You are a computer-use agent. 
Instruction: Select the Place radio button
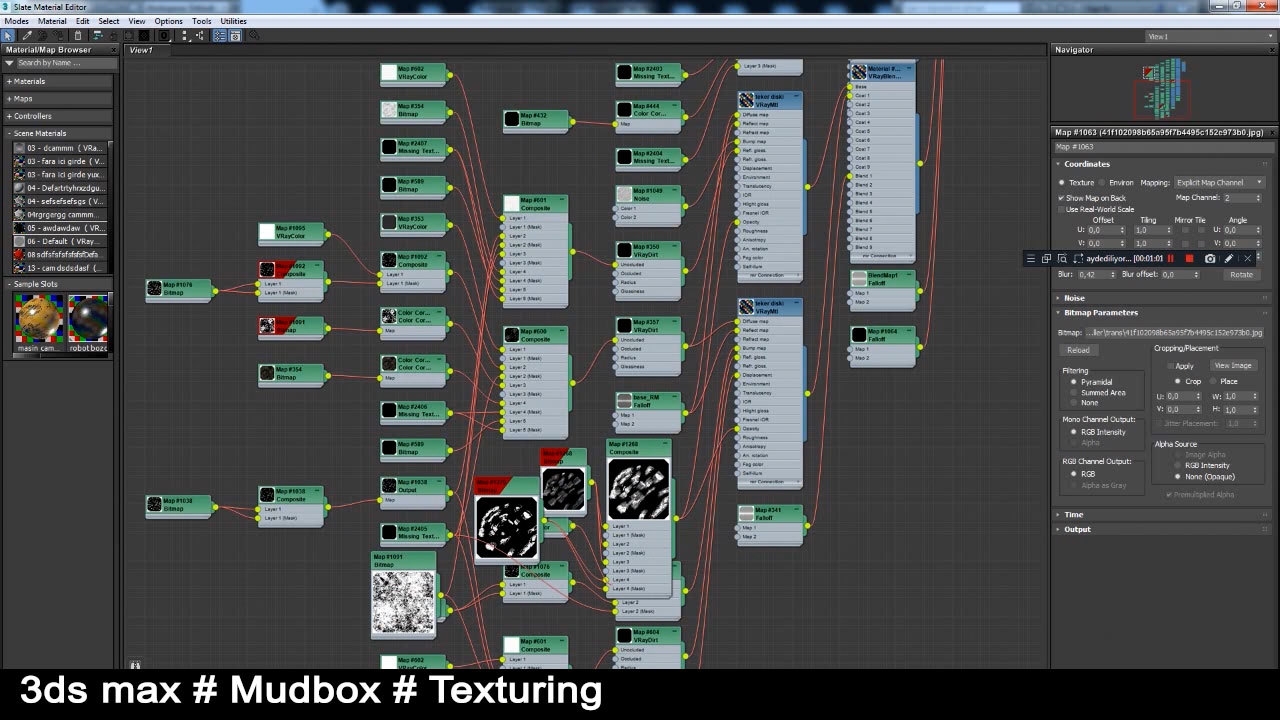point(1213,381)
